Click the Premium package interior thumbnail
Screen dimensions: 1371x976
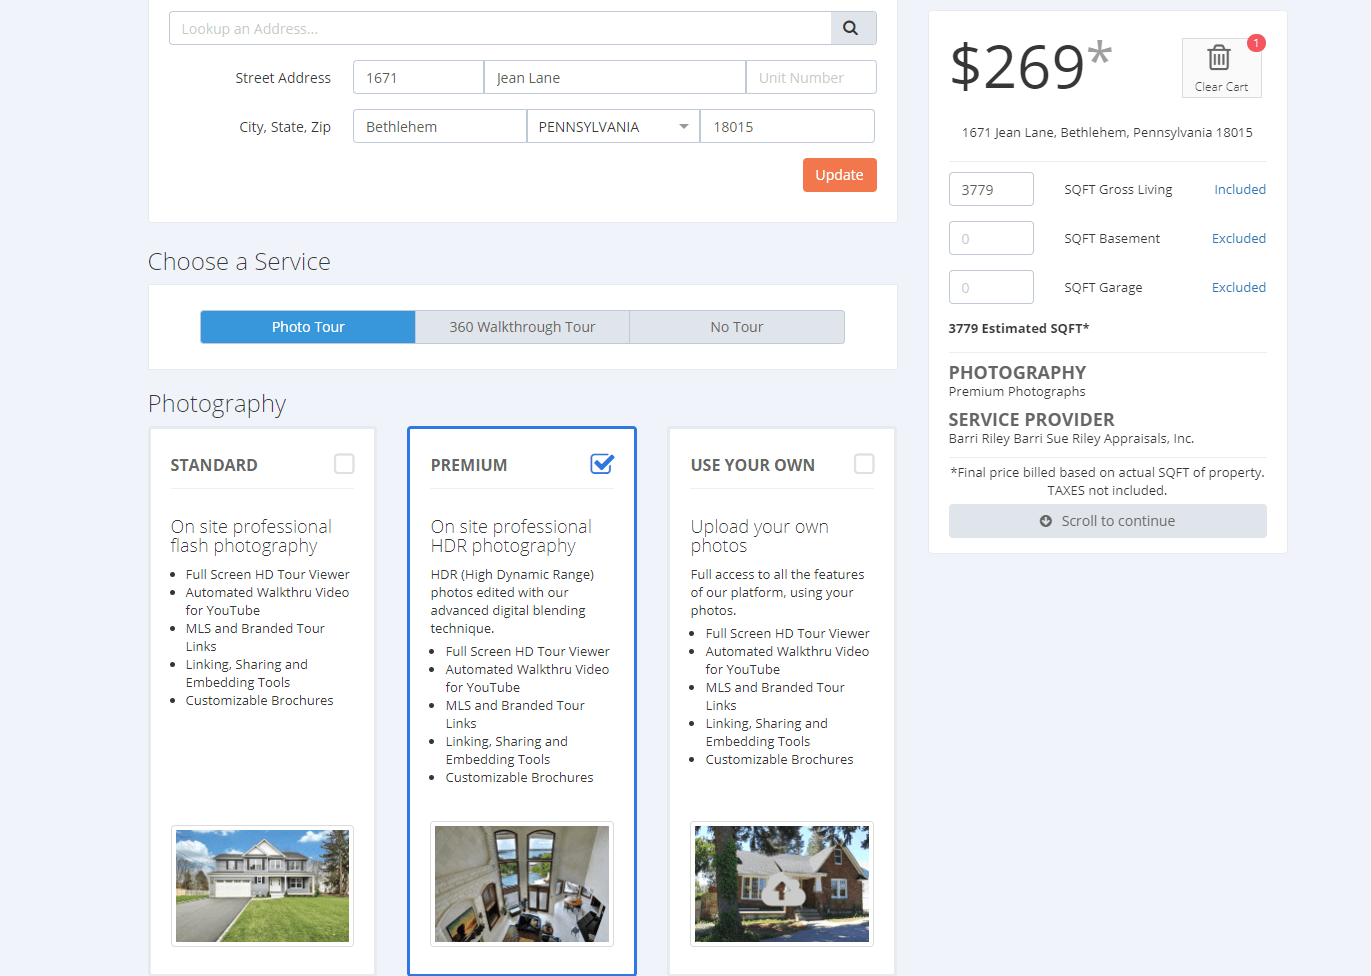522,884
